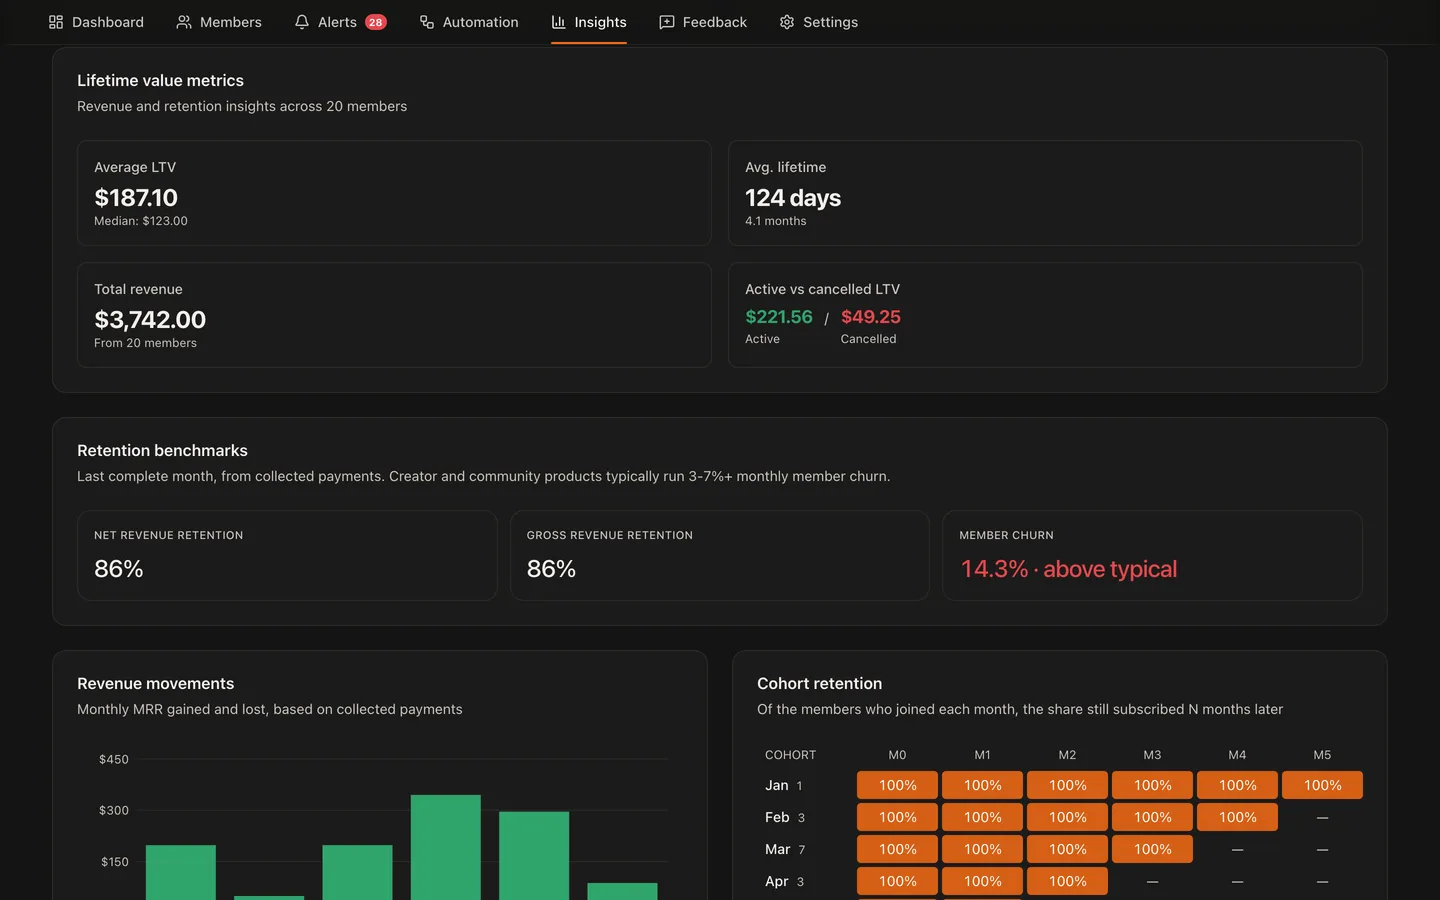Open the Dashboard tab
The image size is (1440, 900).
(x=96, y=22)
